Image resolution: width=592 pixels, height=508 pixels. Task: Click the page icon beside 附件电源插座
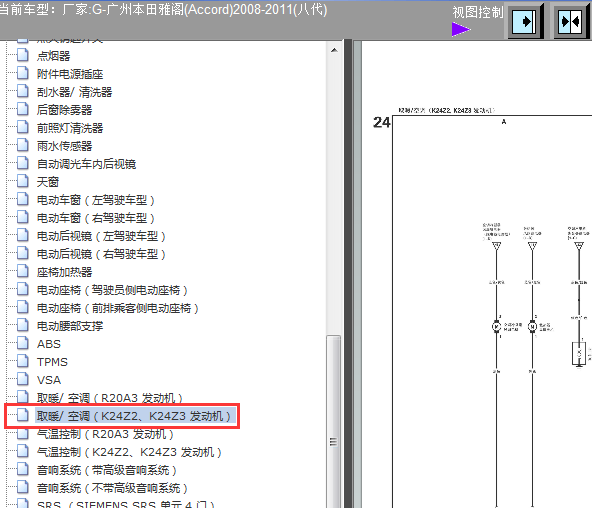click(23, 73)
